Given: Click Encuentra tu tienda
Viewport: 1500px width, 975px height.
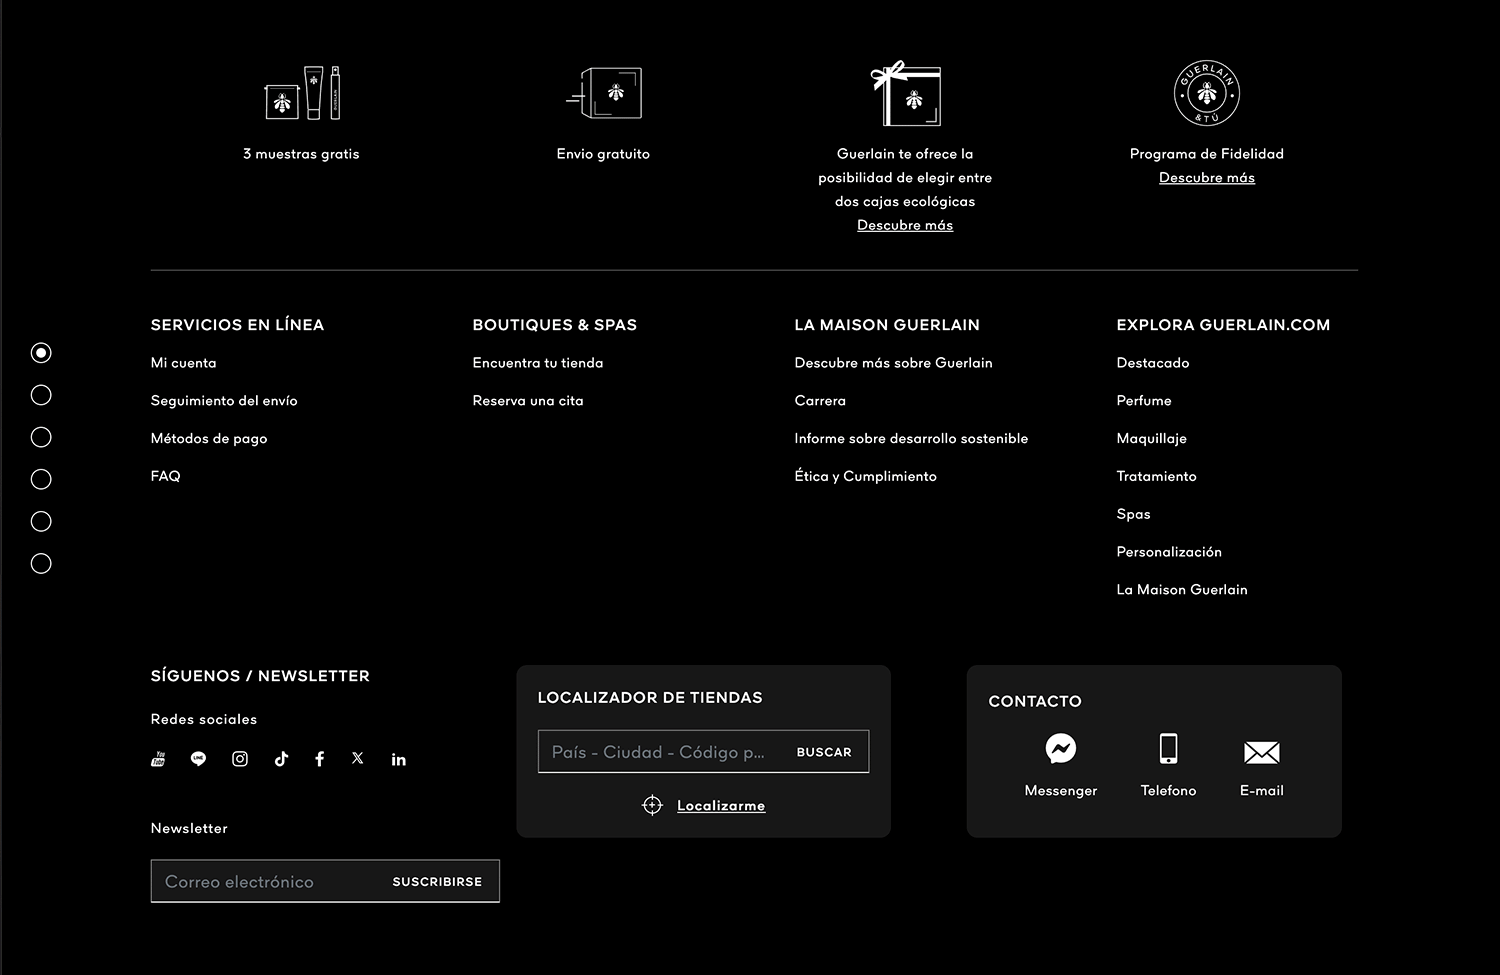Looking at the screenshot, I should tap(538, 362).
